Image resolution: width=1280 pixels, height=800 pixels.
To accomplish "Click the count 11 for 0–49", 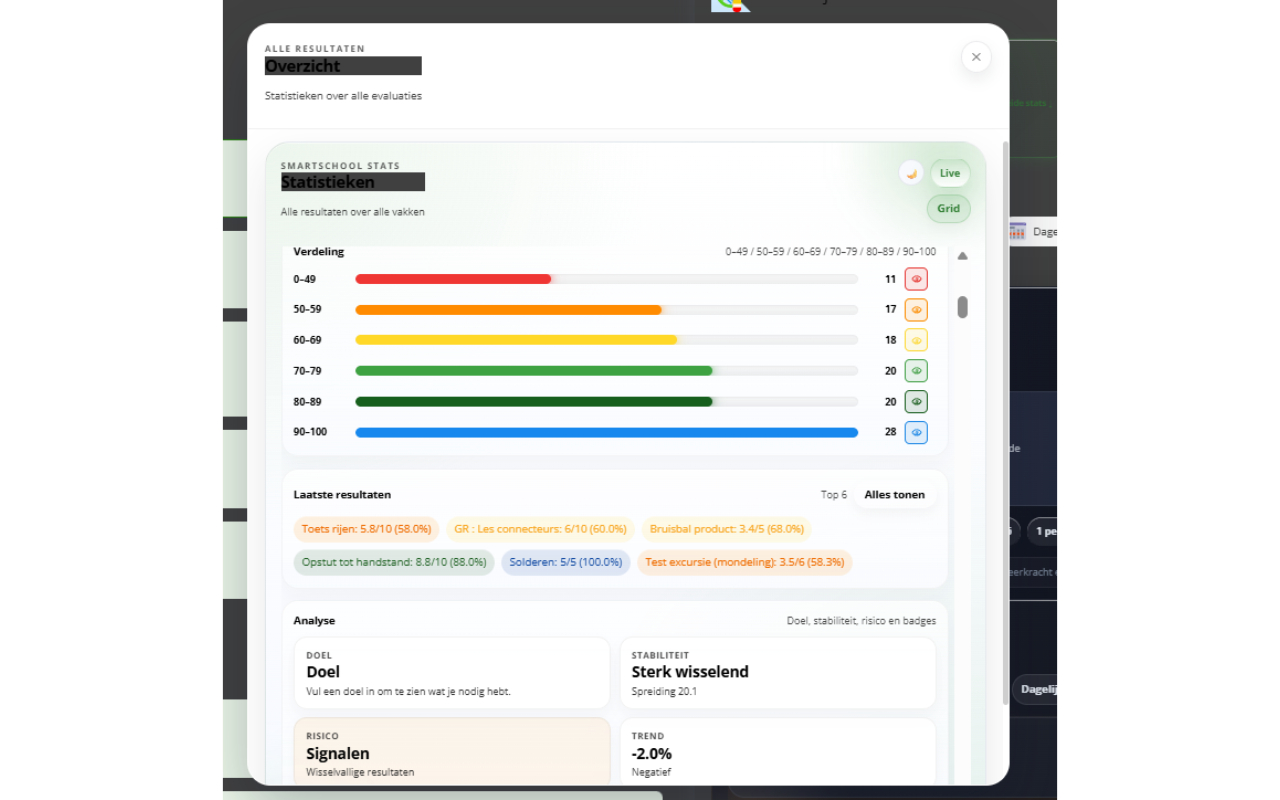I will coord(891,279).
